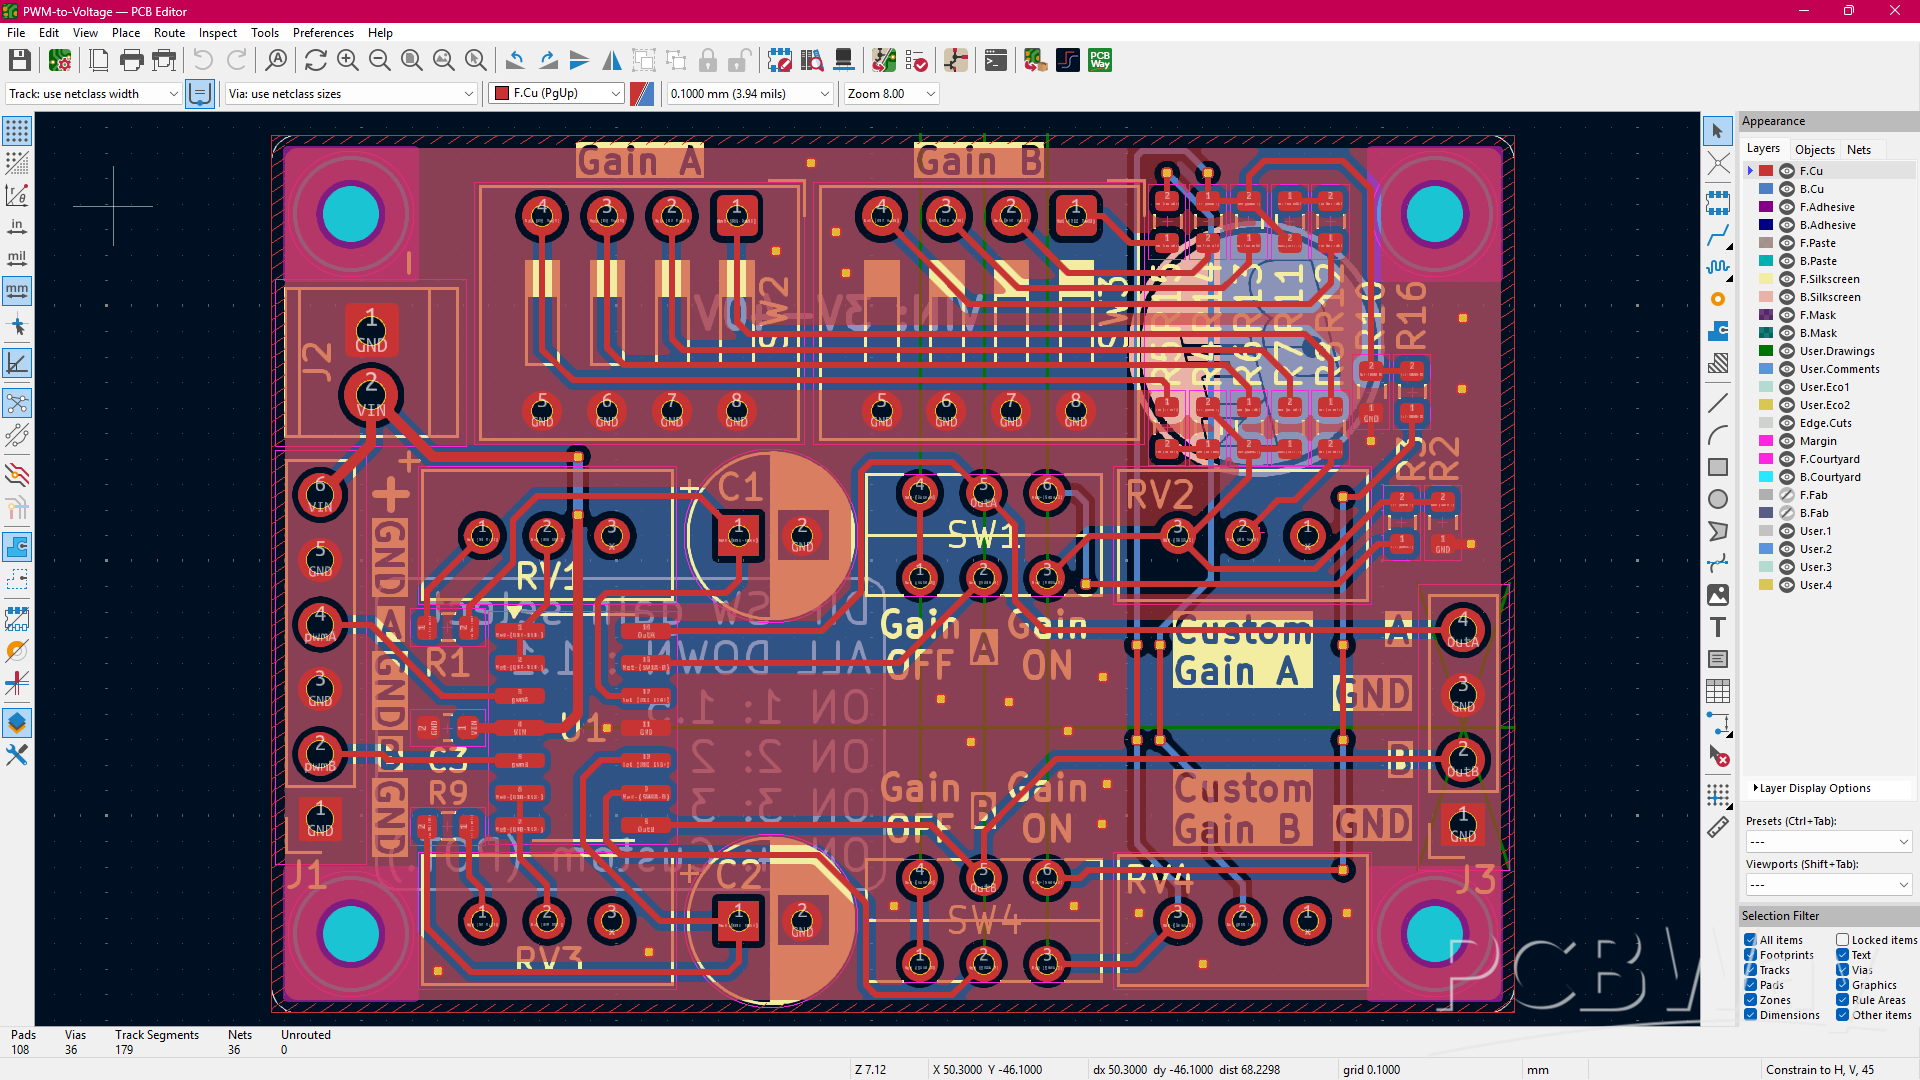Select the Measure tool at right toolbar bottom
This screenshot has height=1080, width=1920.
[1720, 827]
